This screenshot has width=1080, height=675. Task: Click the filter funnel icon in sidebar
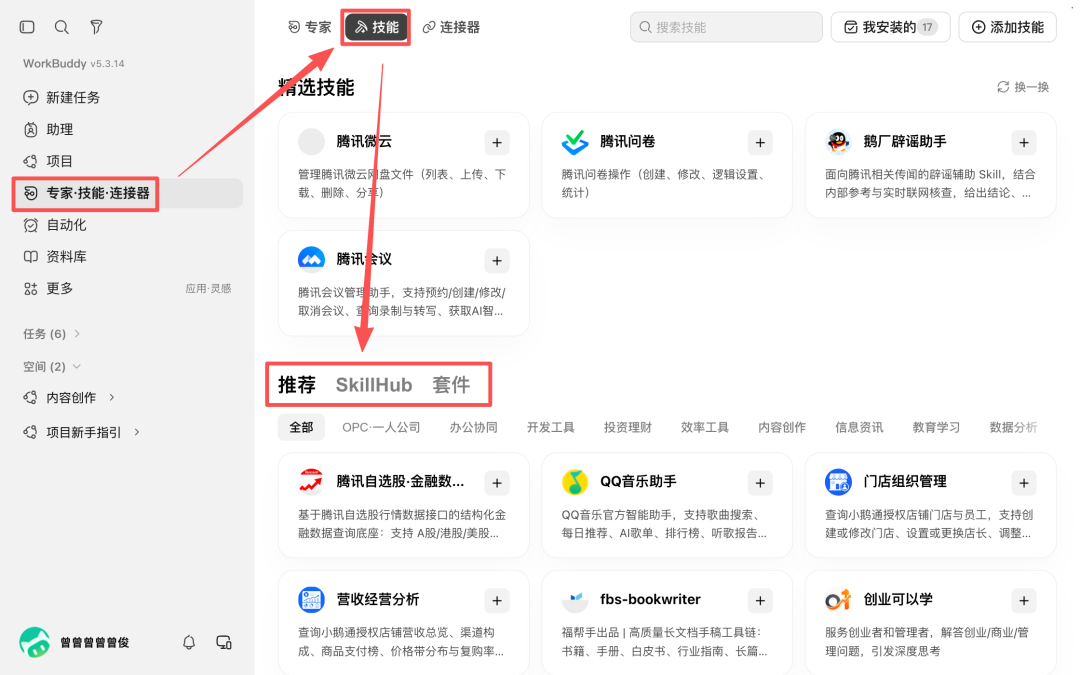pyautogui.click(x=96, y=27)
